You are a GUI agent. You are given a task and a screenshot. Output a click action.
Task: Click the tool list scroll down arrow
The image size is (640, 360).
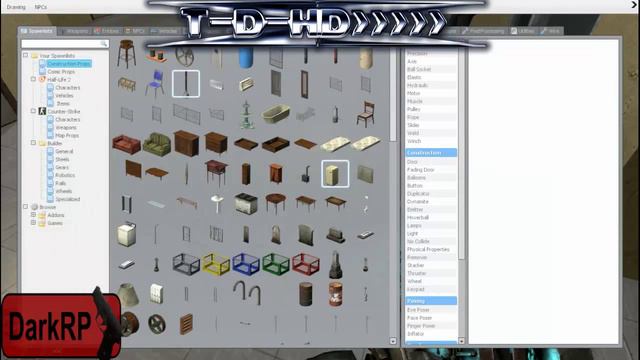[461, 341]
